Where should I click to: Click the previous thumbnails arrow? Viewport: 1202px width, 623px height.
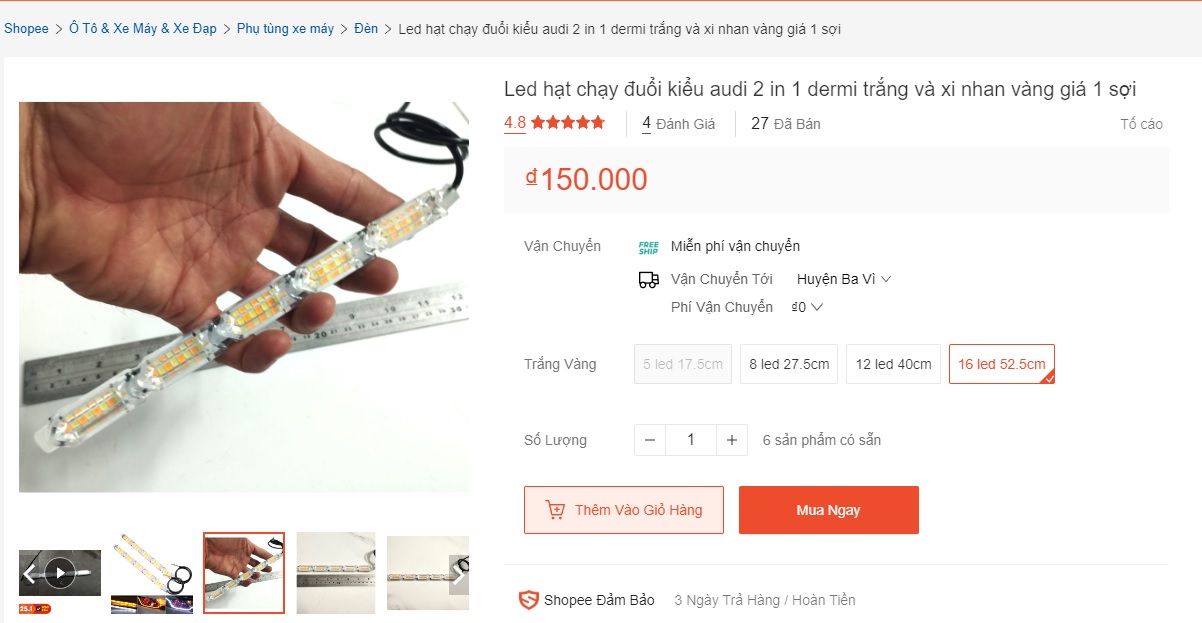point(29,574)
